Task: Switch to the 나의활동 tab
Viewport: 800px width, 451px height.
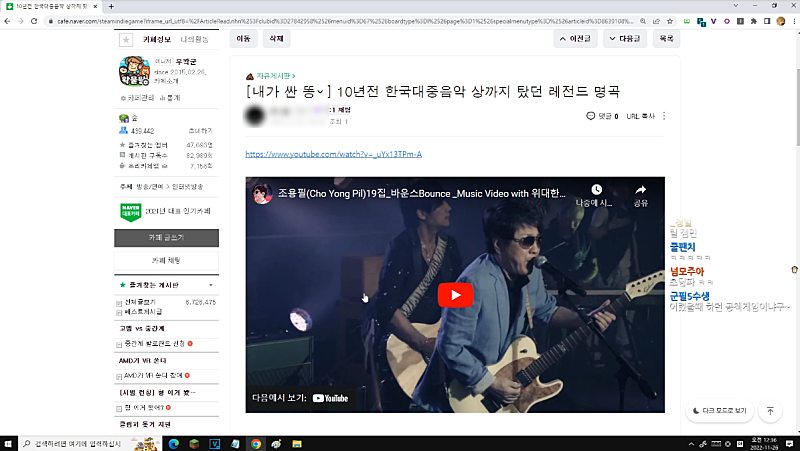Action: pos(194,40)
